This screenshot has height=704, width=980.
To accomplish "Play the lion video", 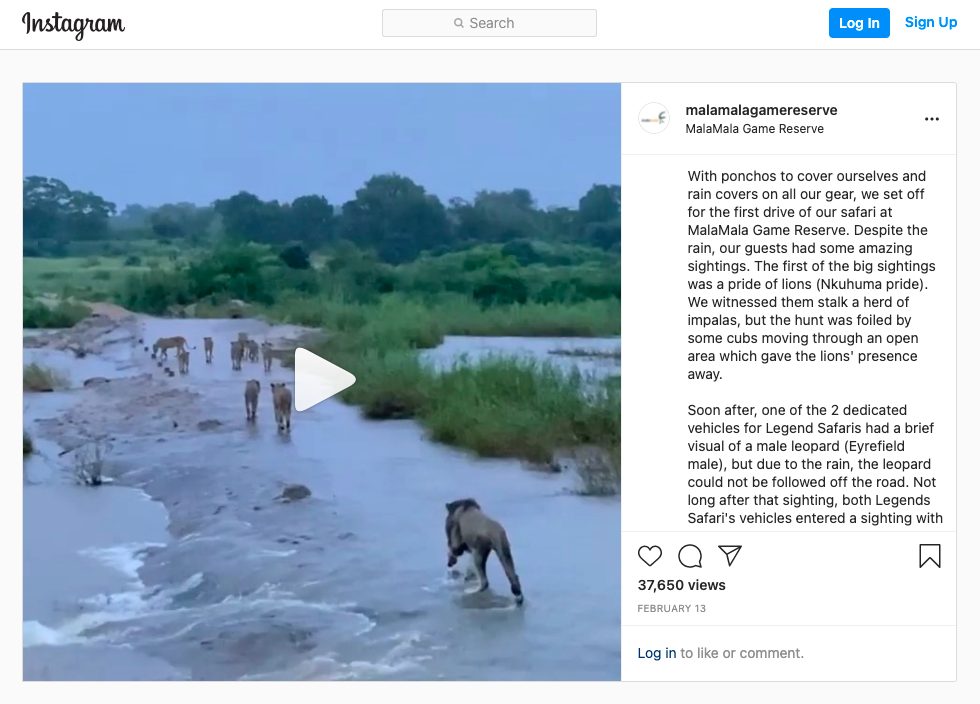I will pyautogui.click(x=324, y=380).
